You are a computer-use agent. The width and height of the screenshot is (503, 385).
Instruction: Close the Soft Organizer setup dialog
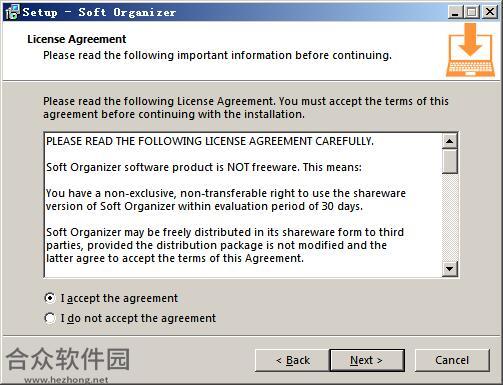tap(490, 12)
